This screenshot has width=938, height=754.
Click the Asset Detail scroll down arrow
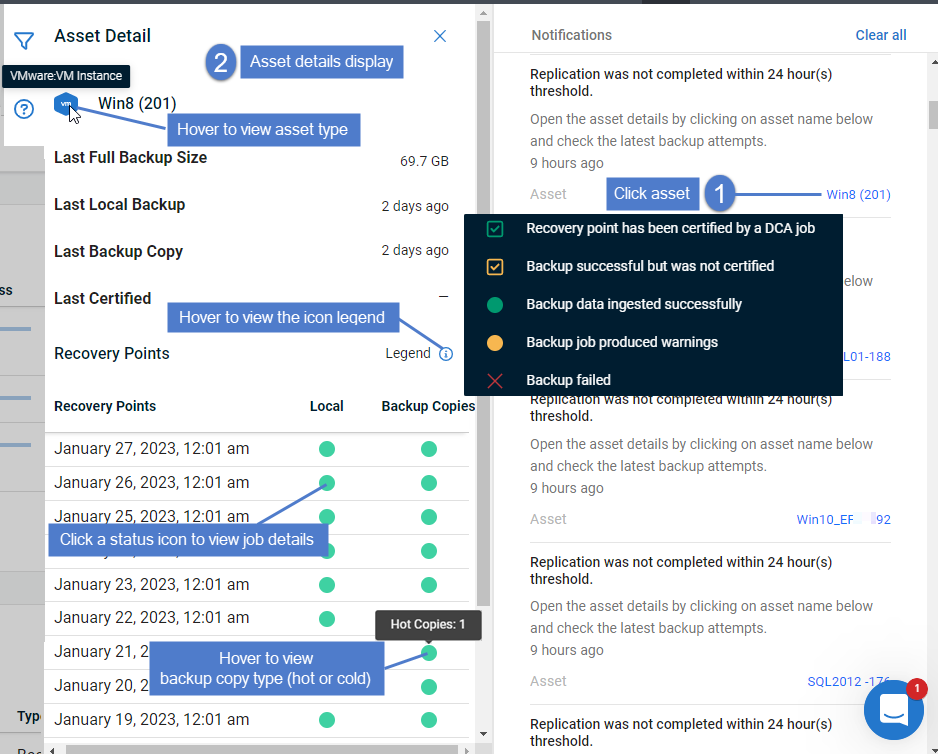click(x=483, y=734)
